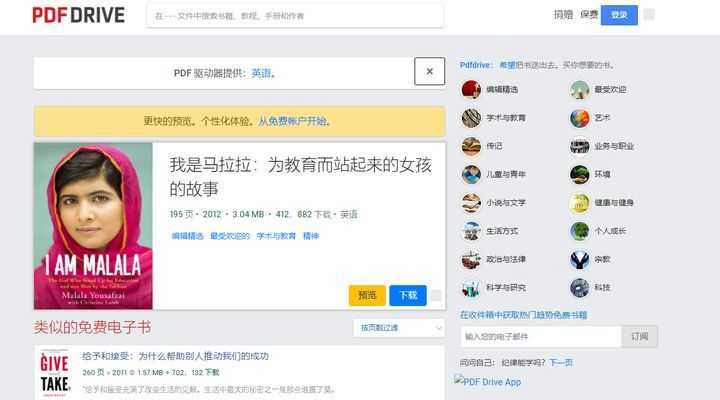The width and height of the screenshot is (720, 400).
Task: Open the 传记 category label
Action: pos(494,146)
